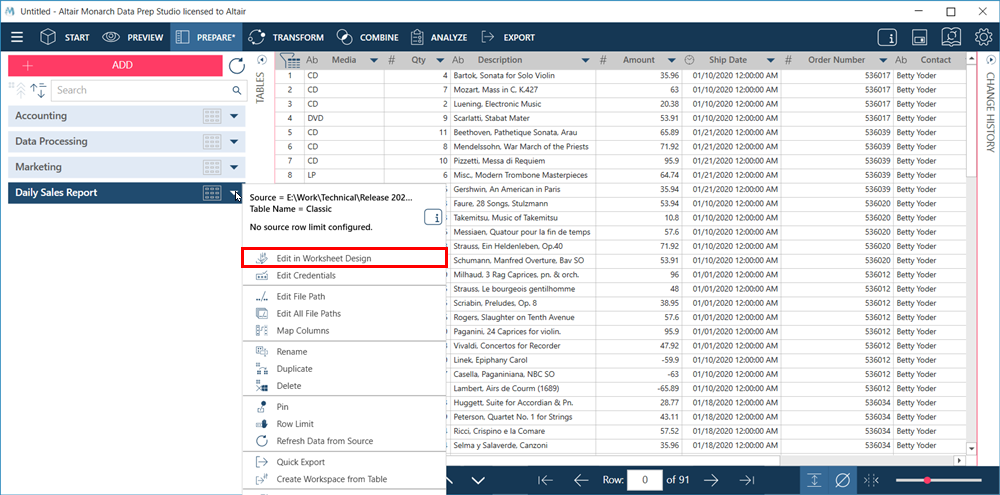Image resolution: width=1000 pixels, height=495 pixels.
Task: Go to next row arrow
Action: pos(711,480)
